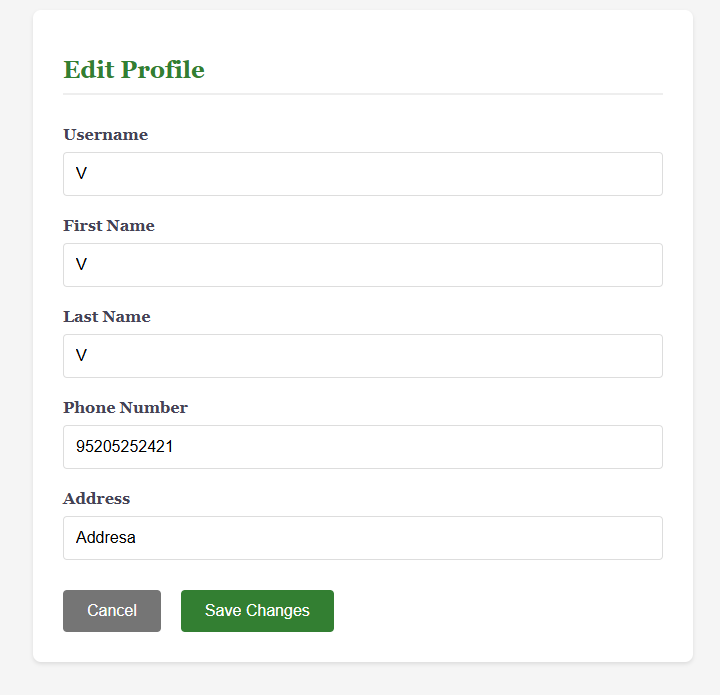
Task: Click the V value in Username
Action: pyautogui.click(x=82, y=174)
